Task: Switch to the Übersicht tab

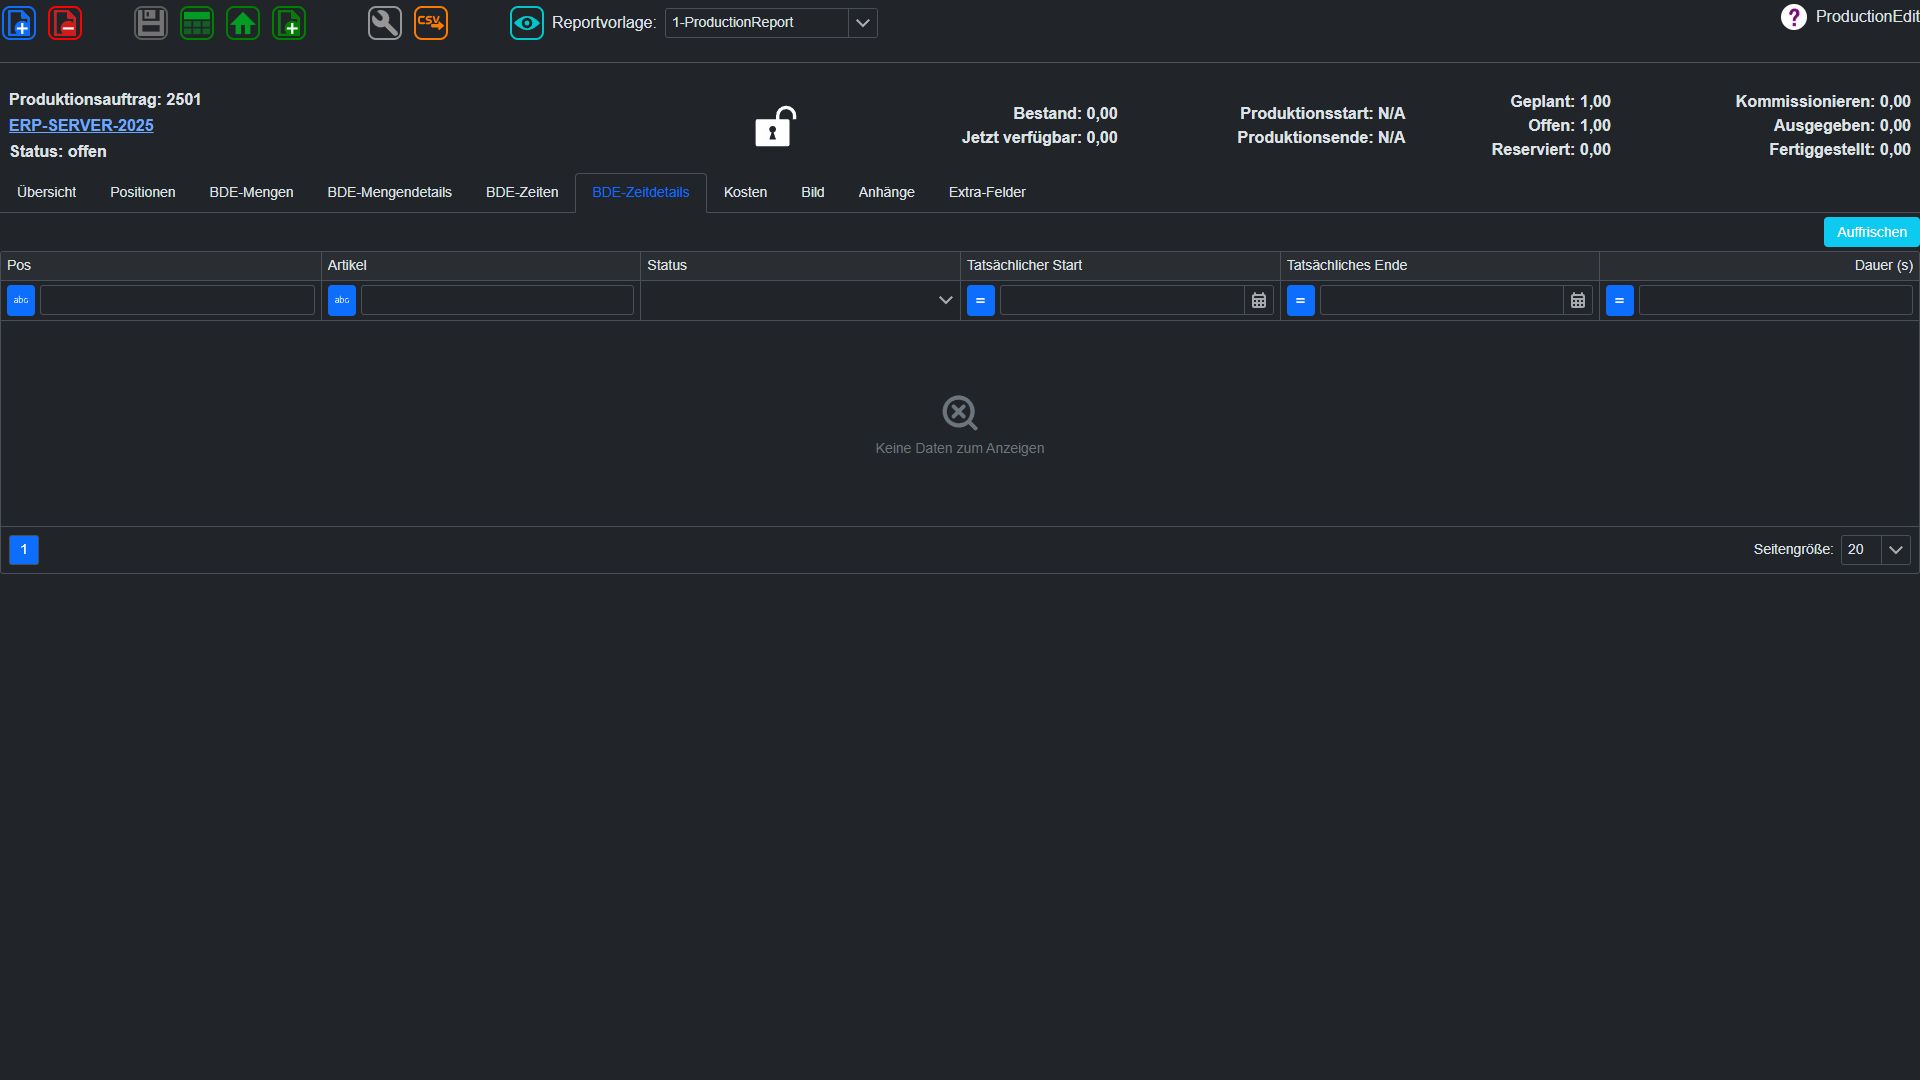Action: pyautogui.click(x=47, y=192)
